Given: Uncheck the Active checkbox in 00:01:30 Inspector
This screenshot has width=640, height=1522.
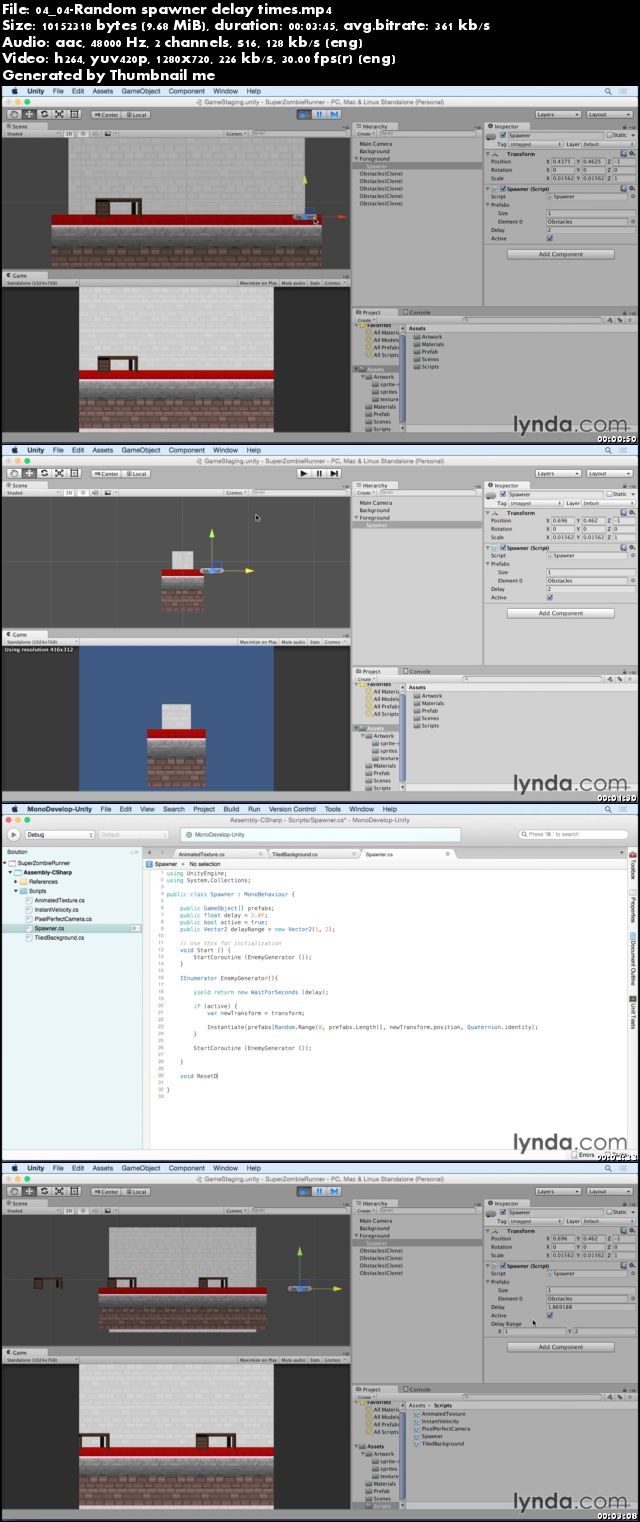Looking at the screenshot, I should 549,598.
